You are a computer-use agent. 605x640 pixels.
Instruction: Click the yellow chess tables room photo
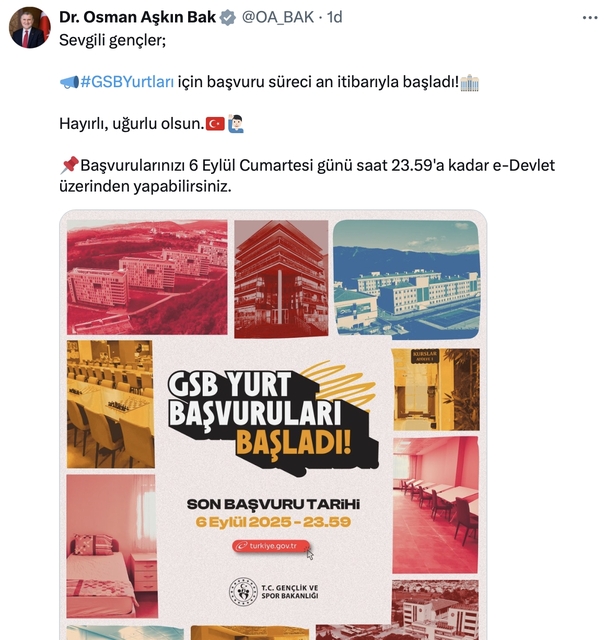(111, 404)
